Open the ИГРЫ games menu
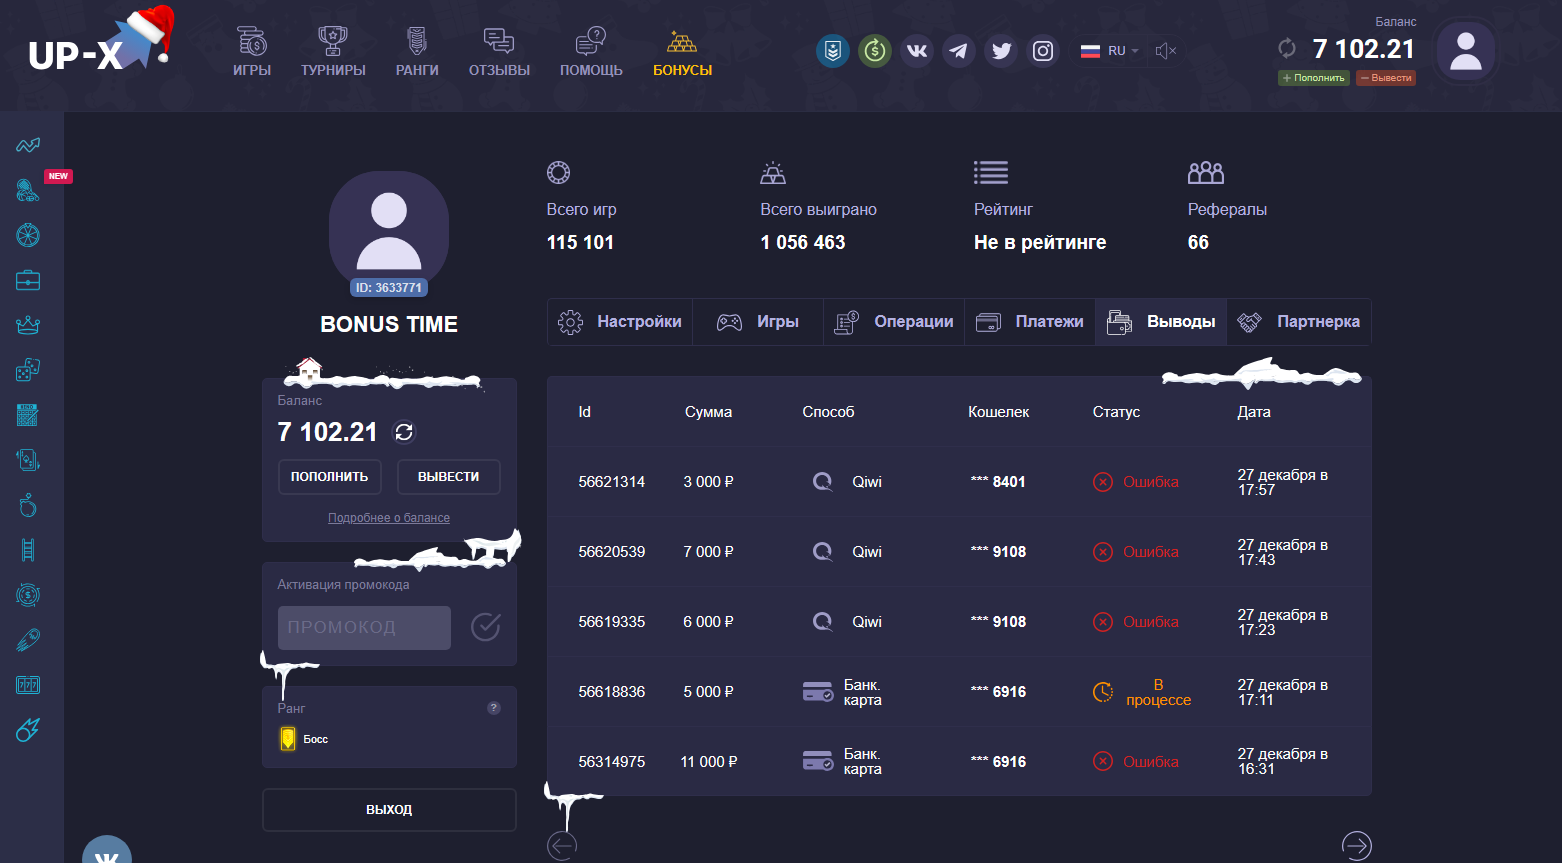Image resolution: width=1562 pixels, height=863 pixels. (252, 52)
